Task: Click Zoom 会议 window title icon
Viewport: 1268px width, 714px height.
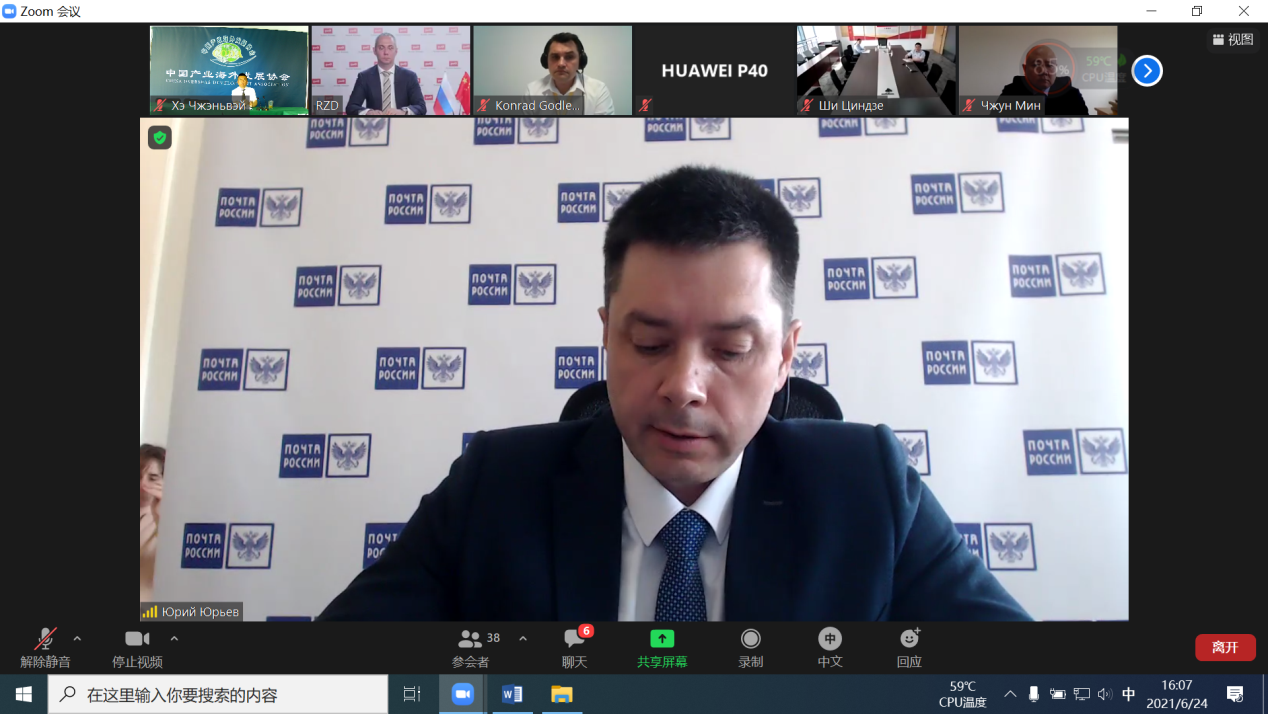Action: click(9, 11)
